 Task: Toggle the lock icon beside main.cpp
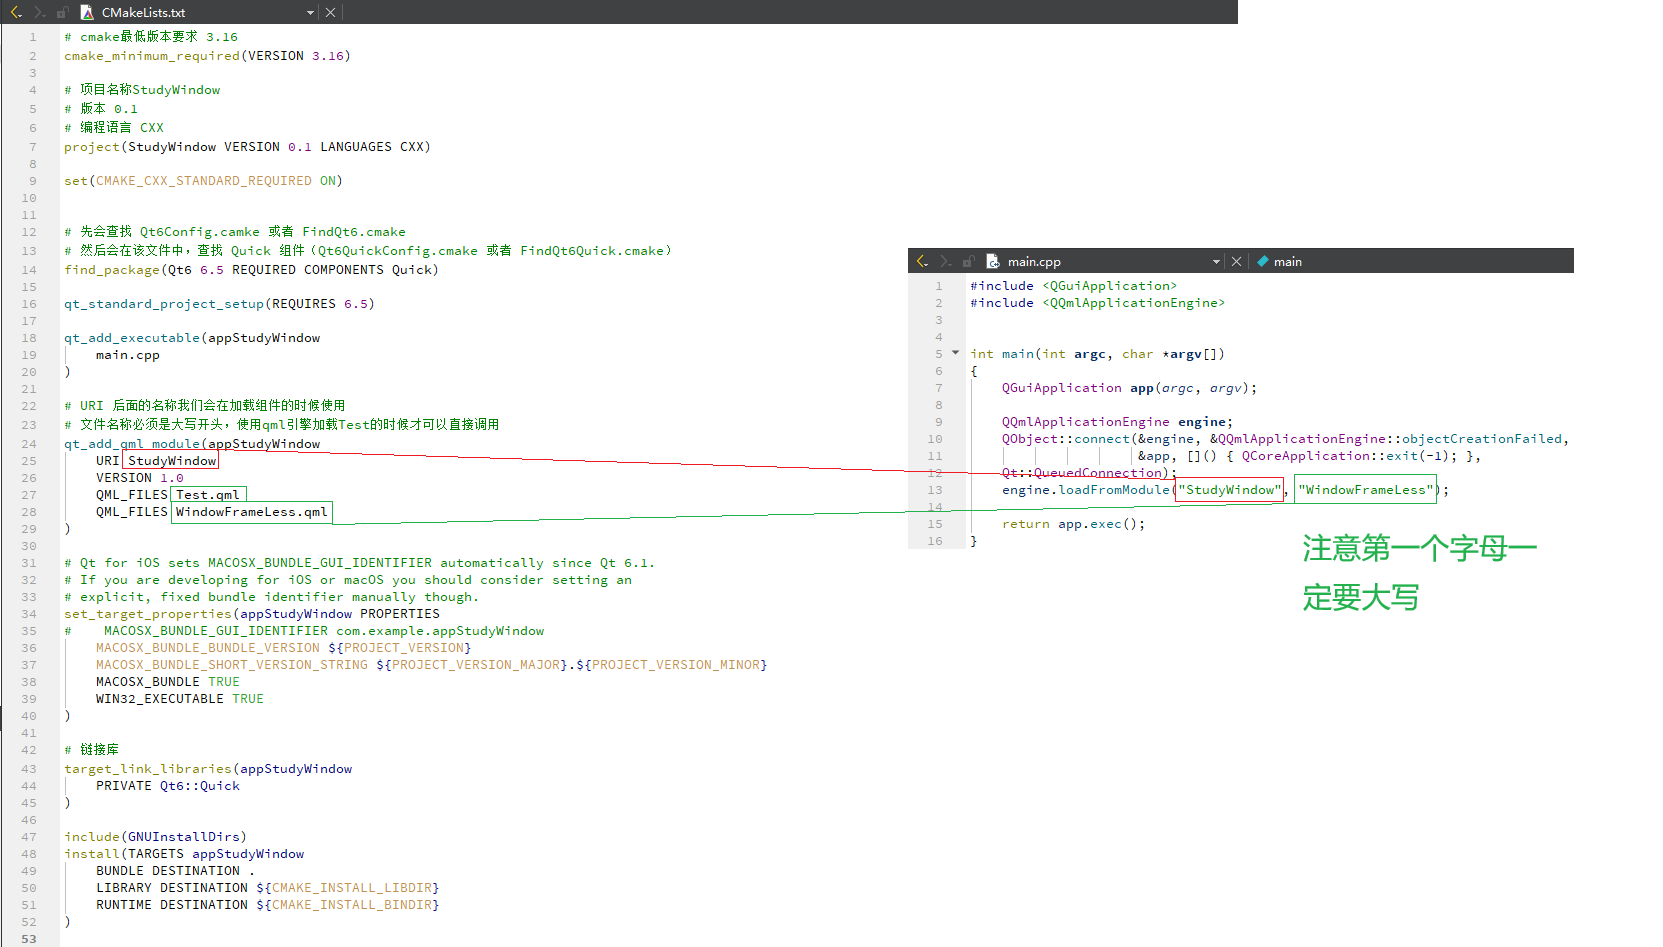coord(969,261)
